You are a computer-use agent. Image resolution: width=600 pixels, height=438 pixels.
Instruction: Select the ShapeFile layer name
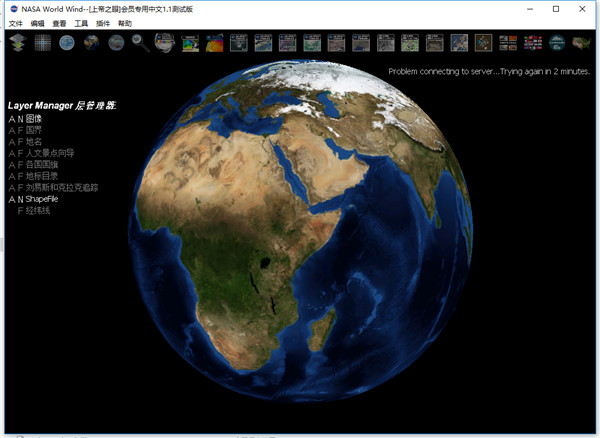pyautogui.click(x=42, y=199)
